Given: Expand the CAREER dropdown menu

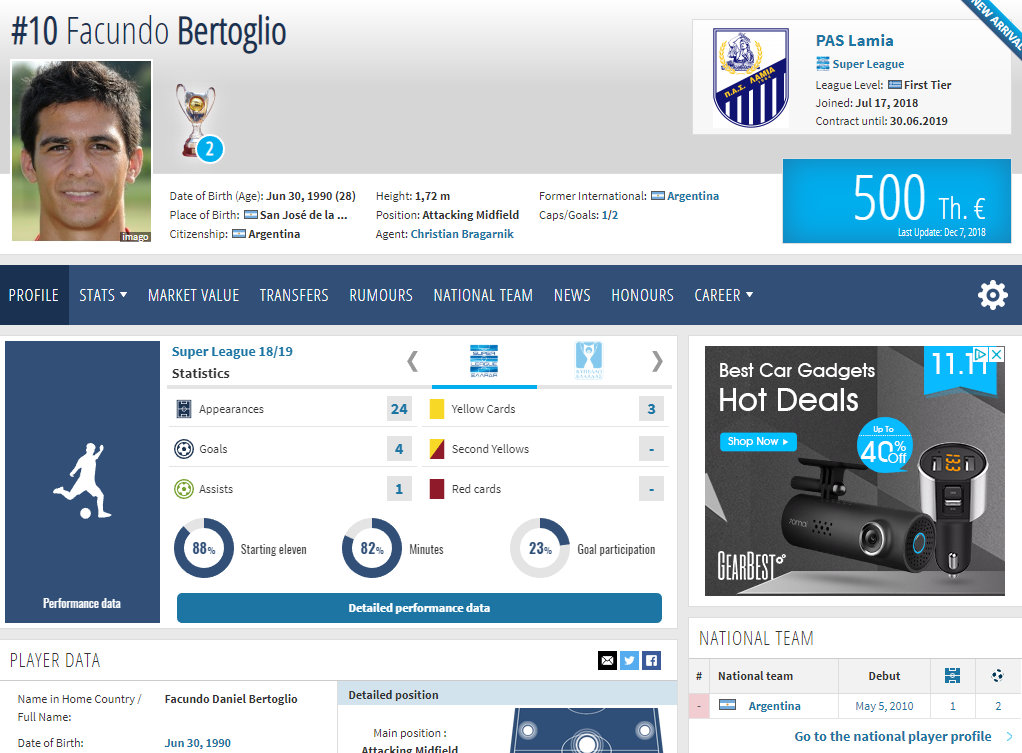Looking at the screenshot, I should pos(723,295).
